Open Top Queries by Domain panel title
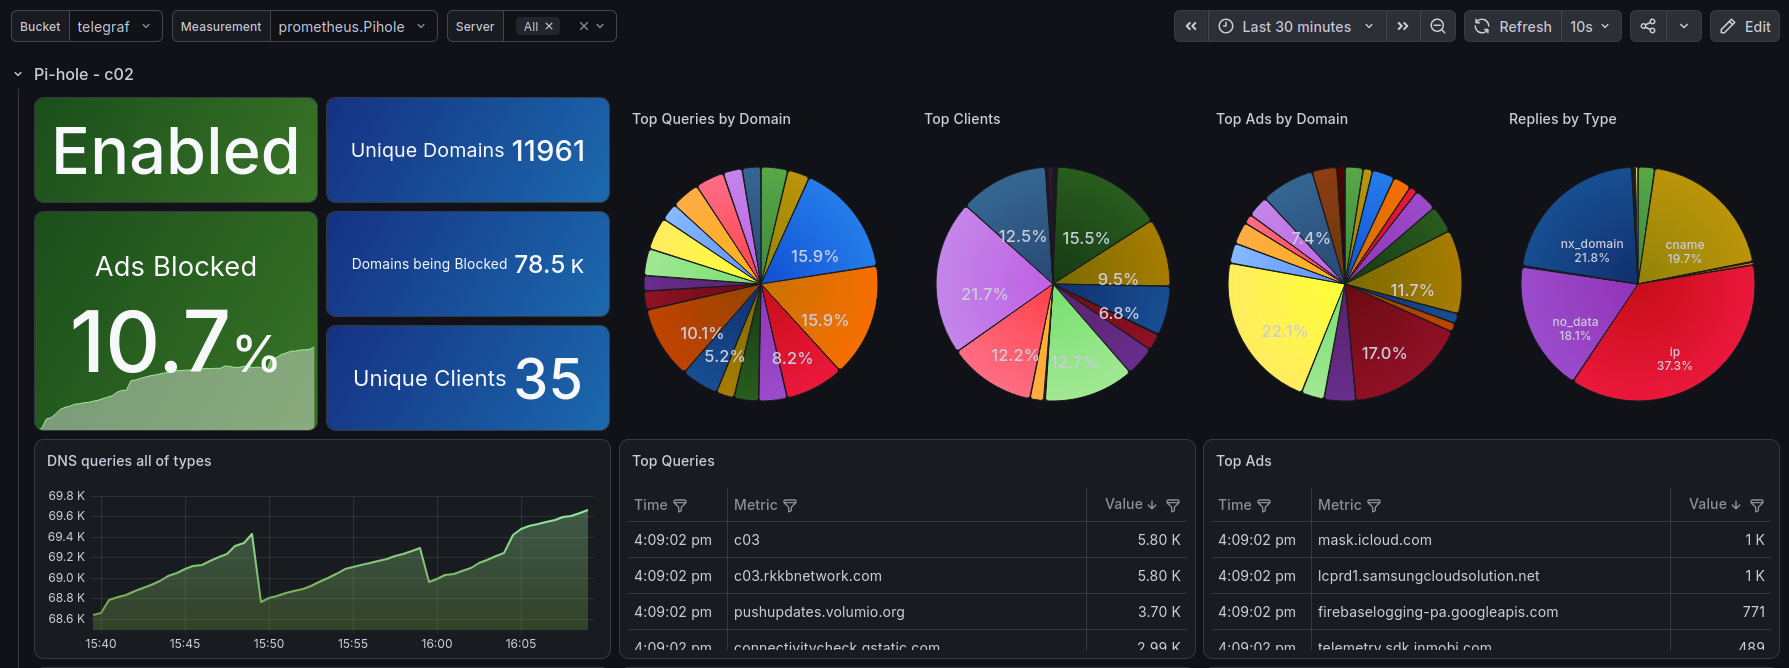Screen dimensions: 1789x668 click(711, 119)
